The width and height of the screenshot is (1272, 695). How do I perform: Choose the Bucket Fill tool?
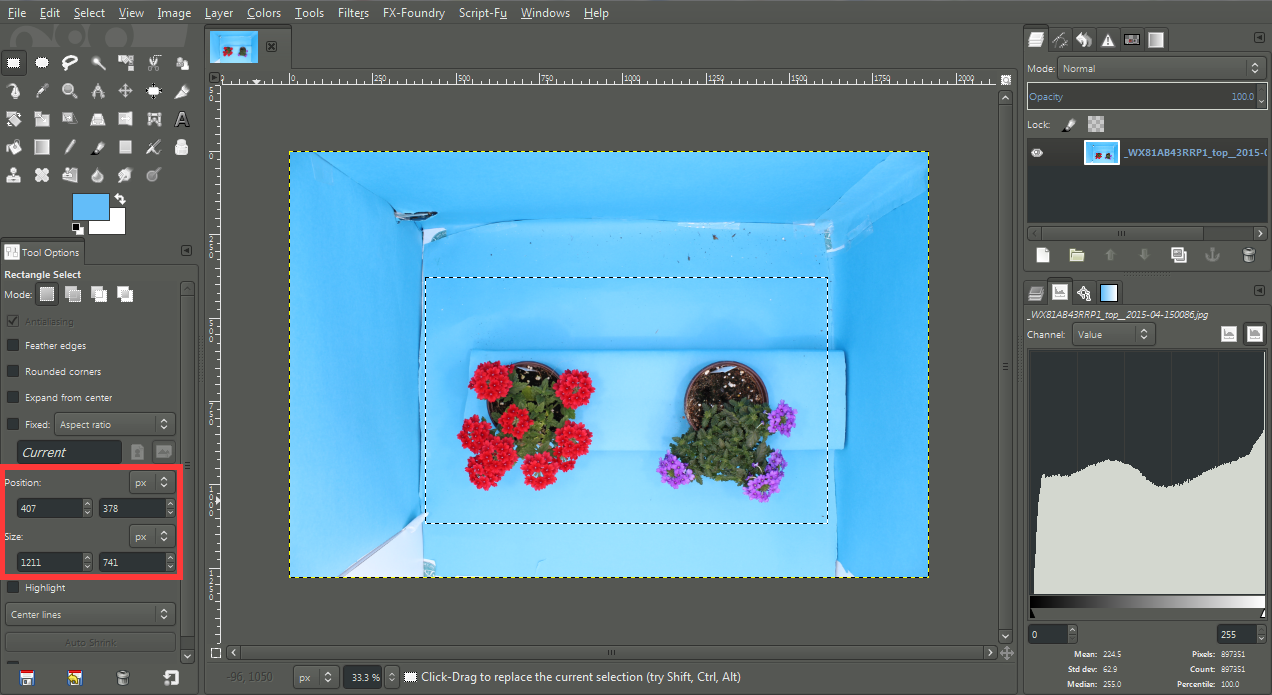click(14, 147)
